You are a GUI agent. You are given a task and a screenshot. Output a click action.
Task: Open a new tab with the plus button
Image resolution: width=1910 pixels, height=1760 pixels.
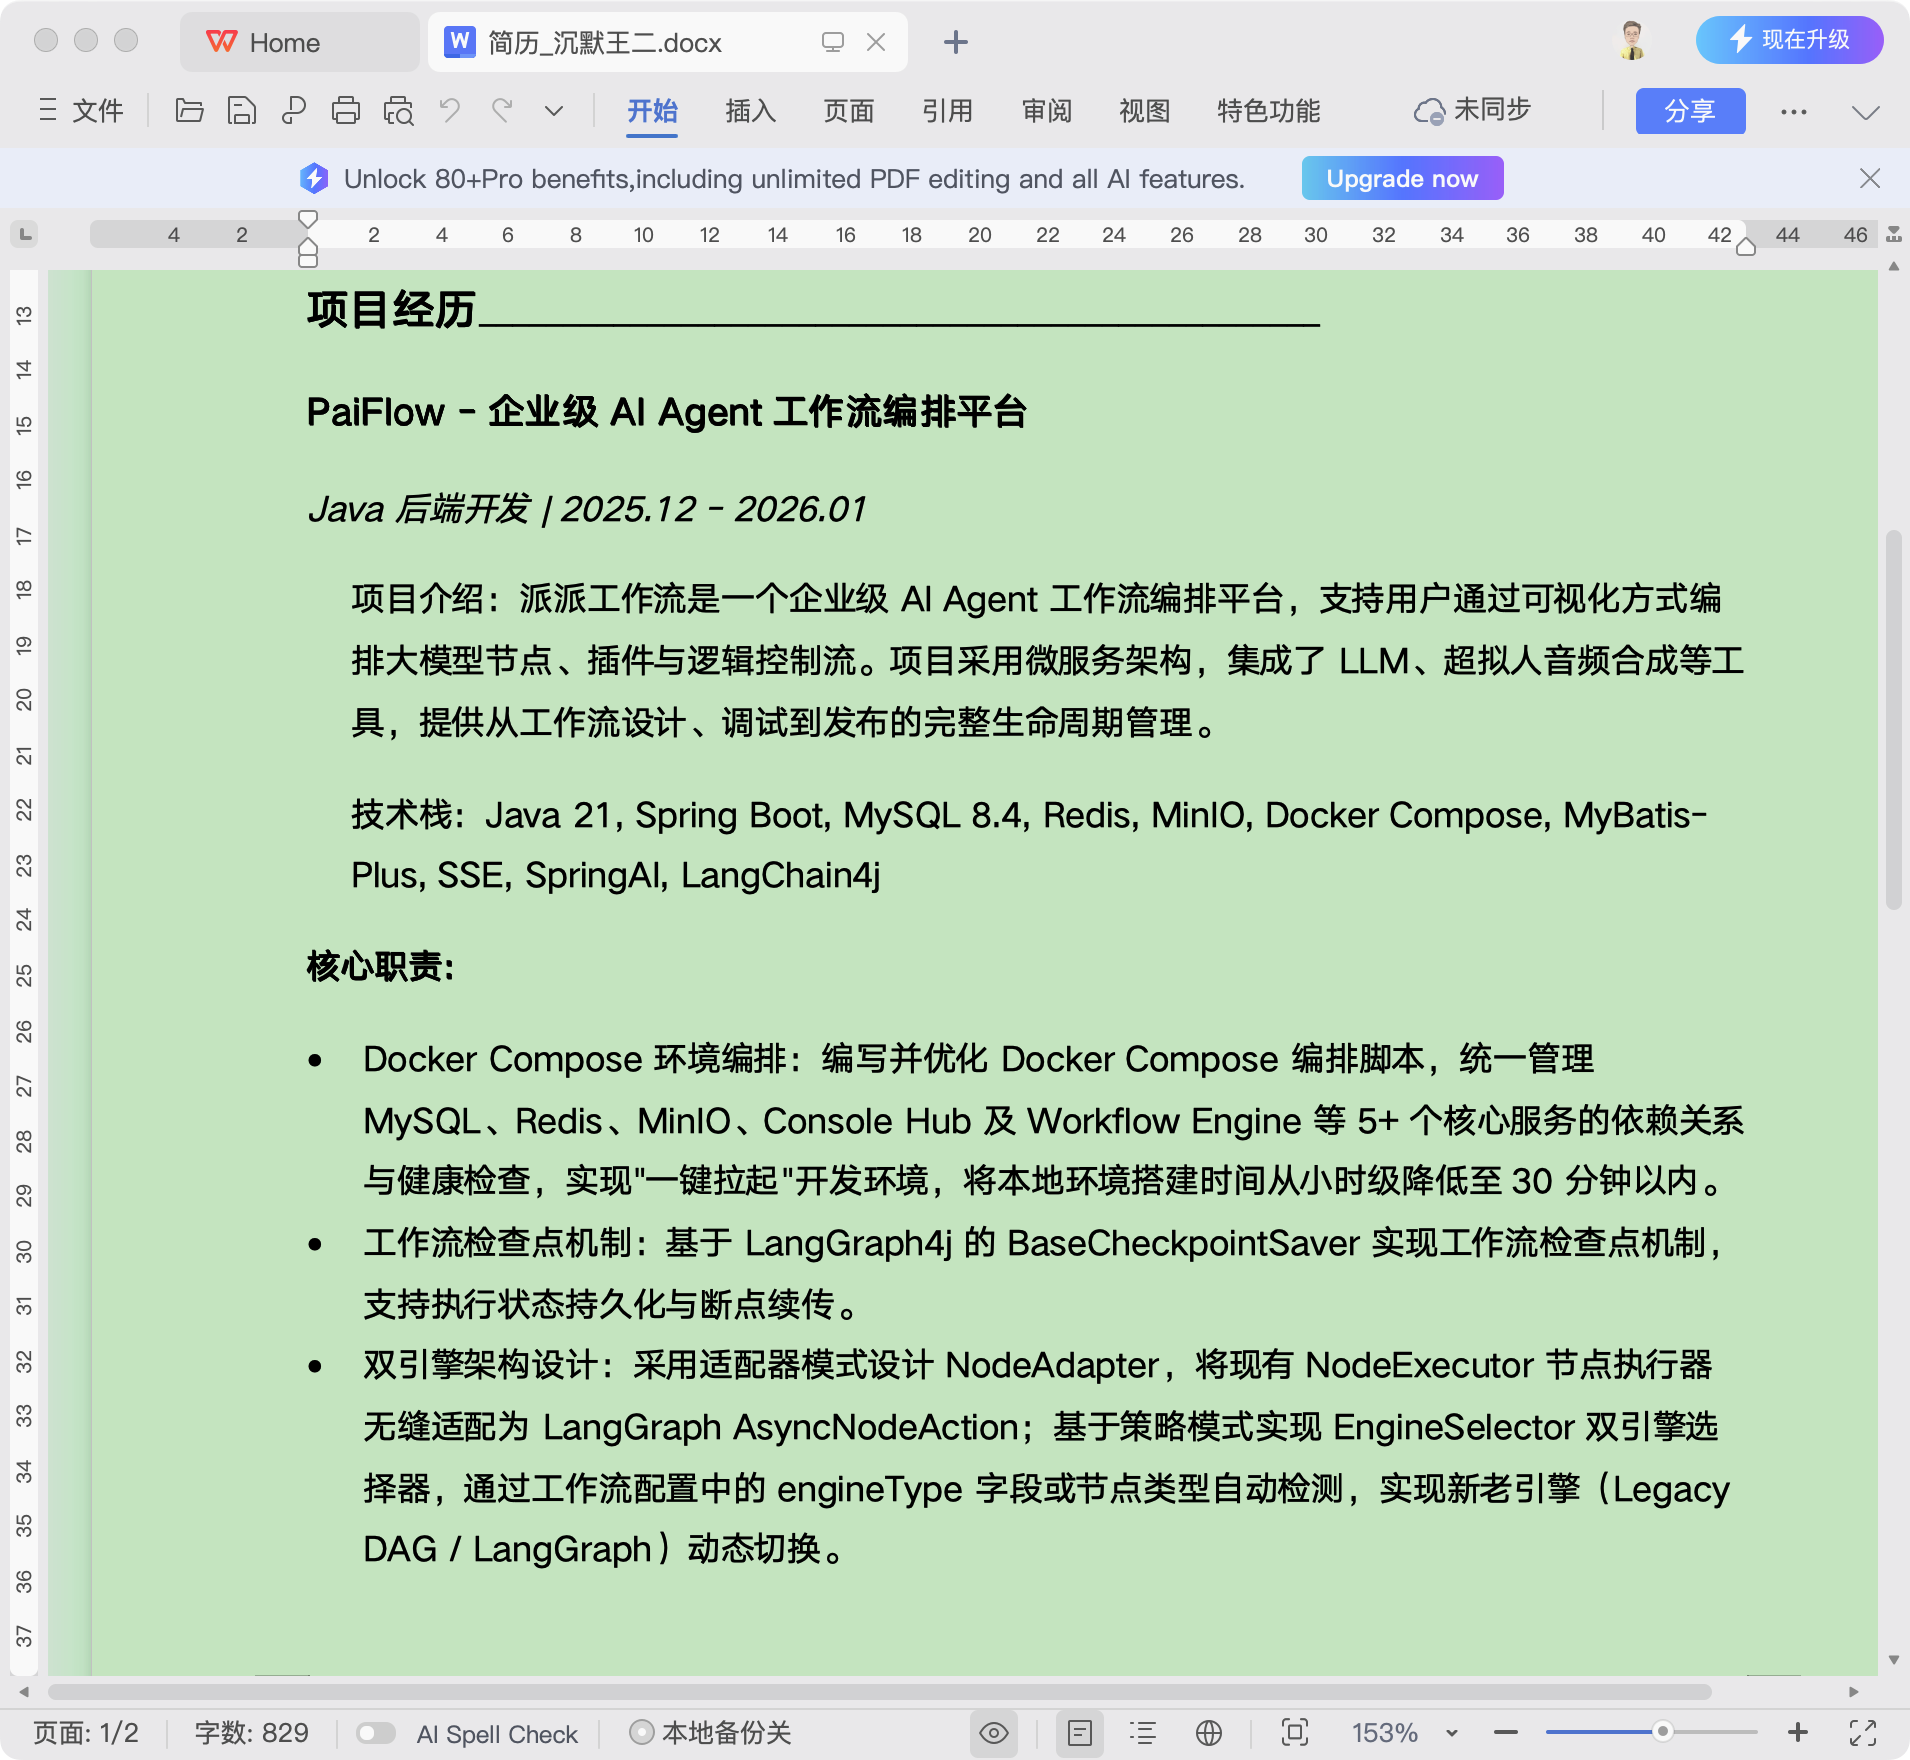tap(955, 42)
